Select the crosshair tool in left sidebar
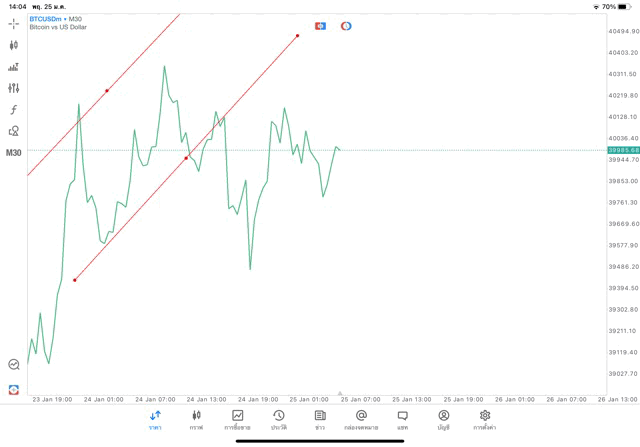The height and width of the screenshot is (447, 640). [14, 23]
